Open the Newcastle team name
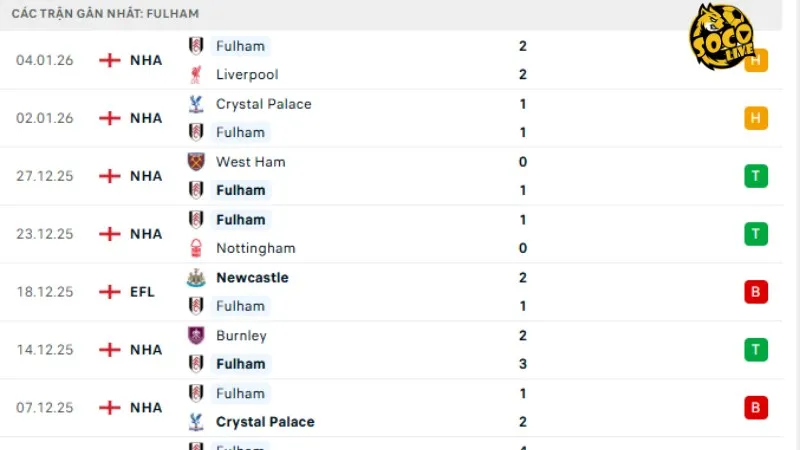This screenshot has height=450, width=800. point(252,278)
